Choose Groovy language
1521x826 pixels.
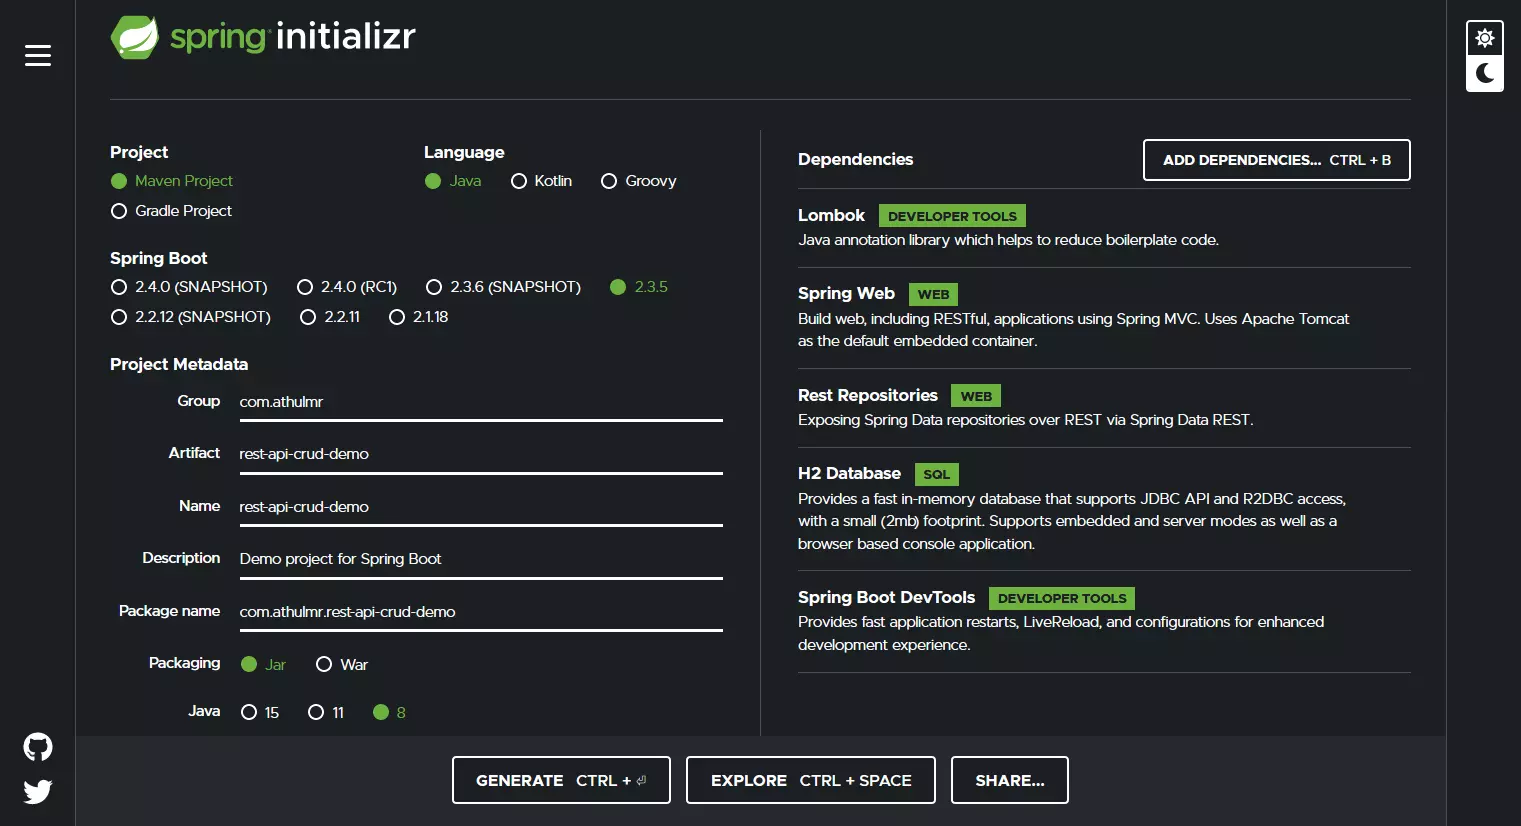click(638, 181)
